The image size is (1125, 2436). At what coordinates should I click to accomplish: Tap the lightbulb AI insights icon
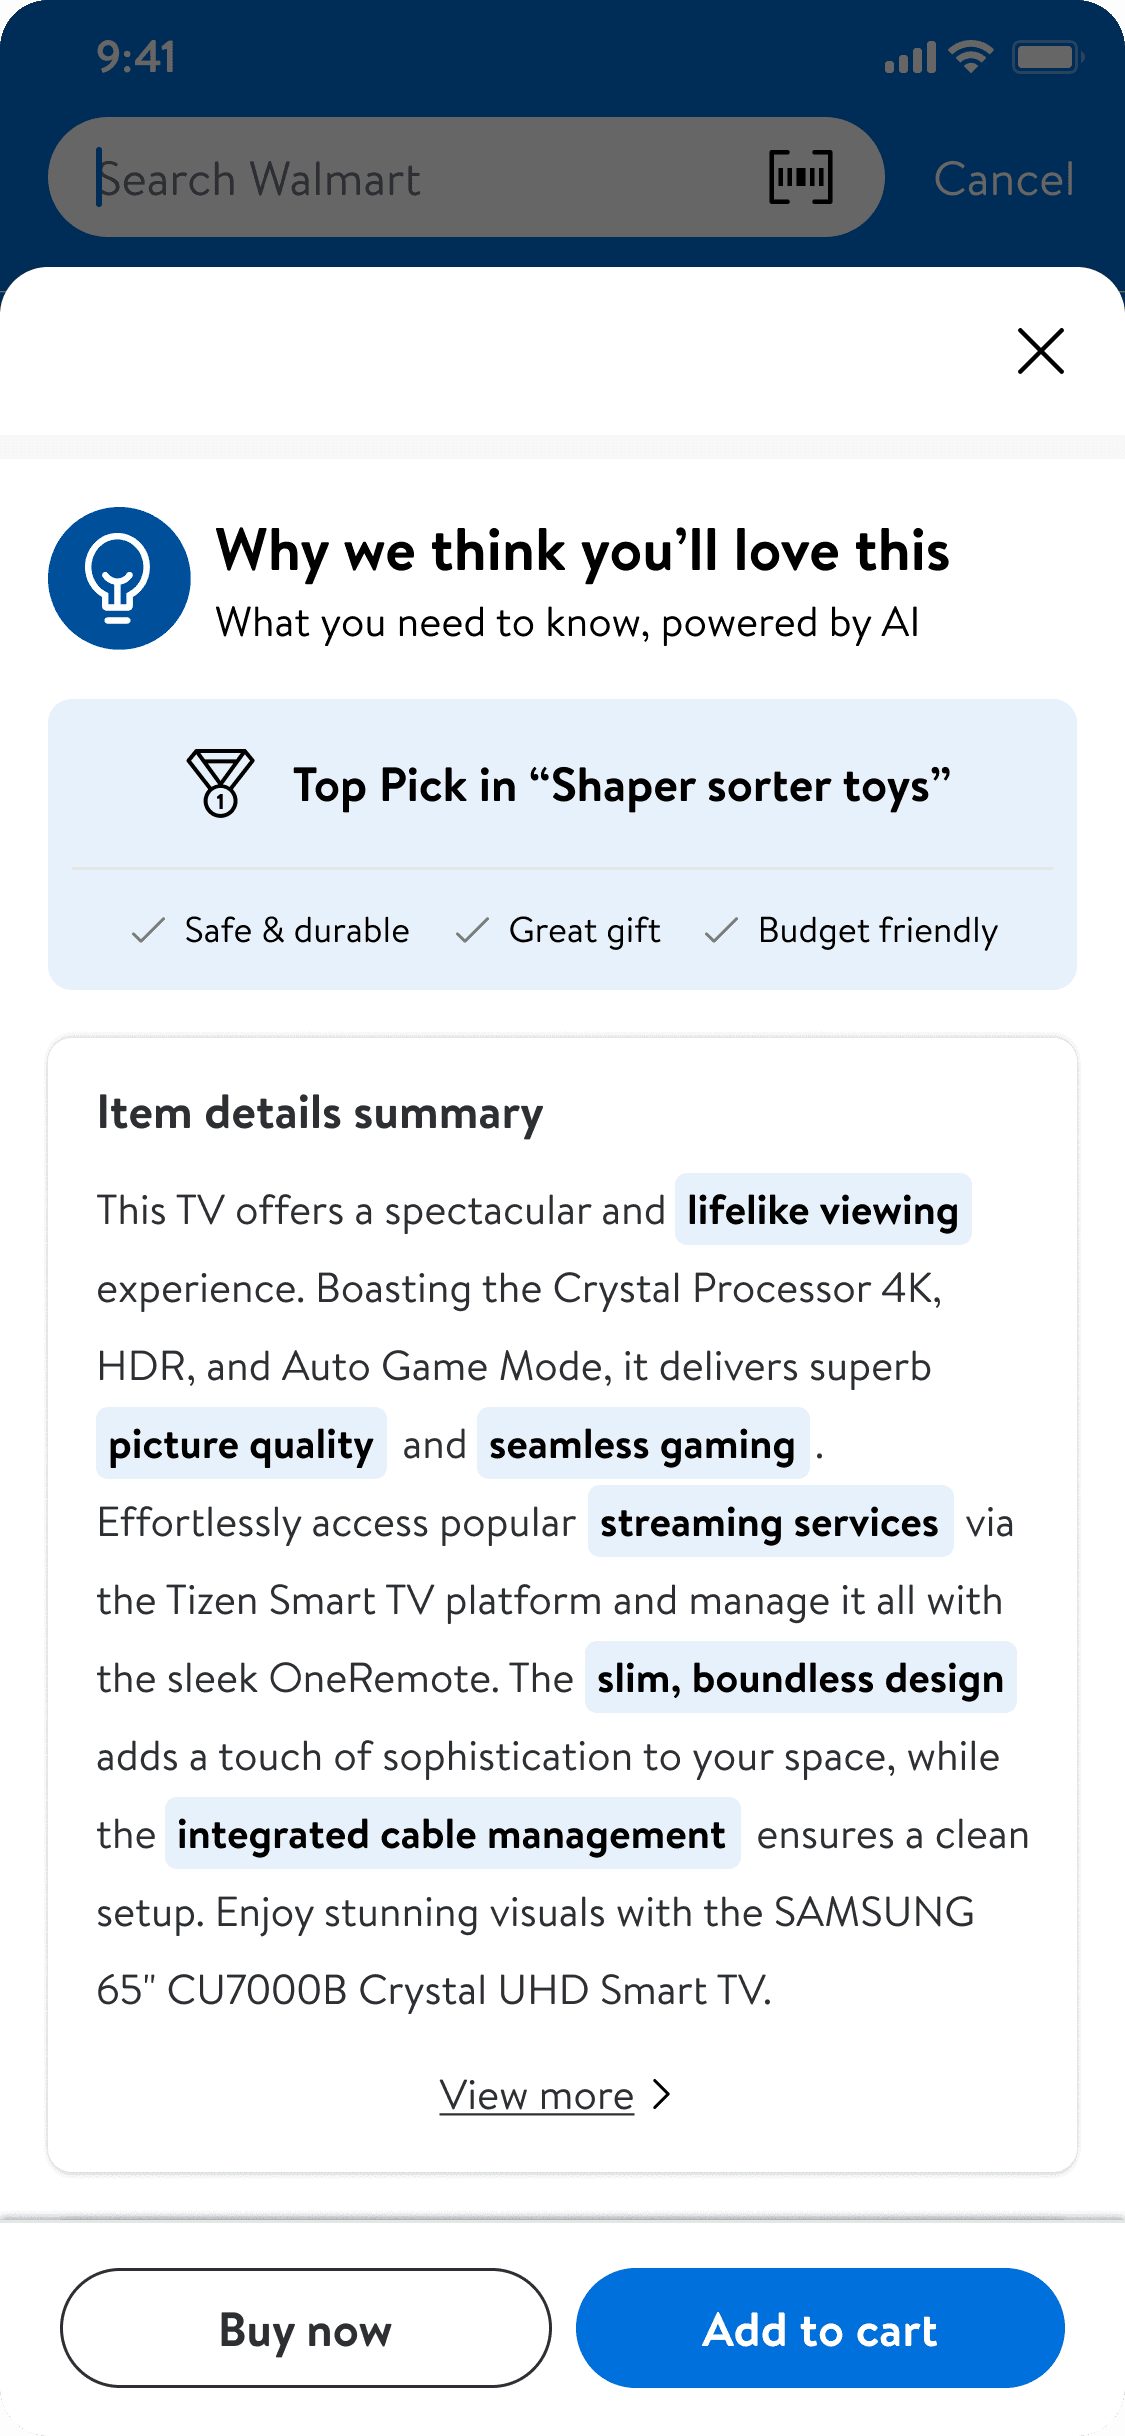point(119,578)
